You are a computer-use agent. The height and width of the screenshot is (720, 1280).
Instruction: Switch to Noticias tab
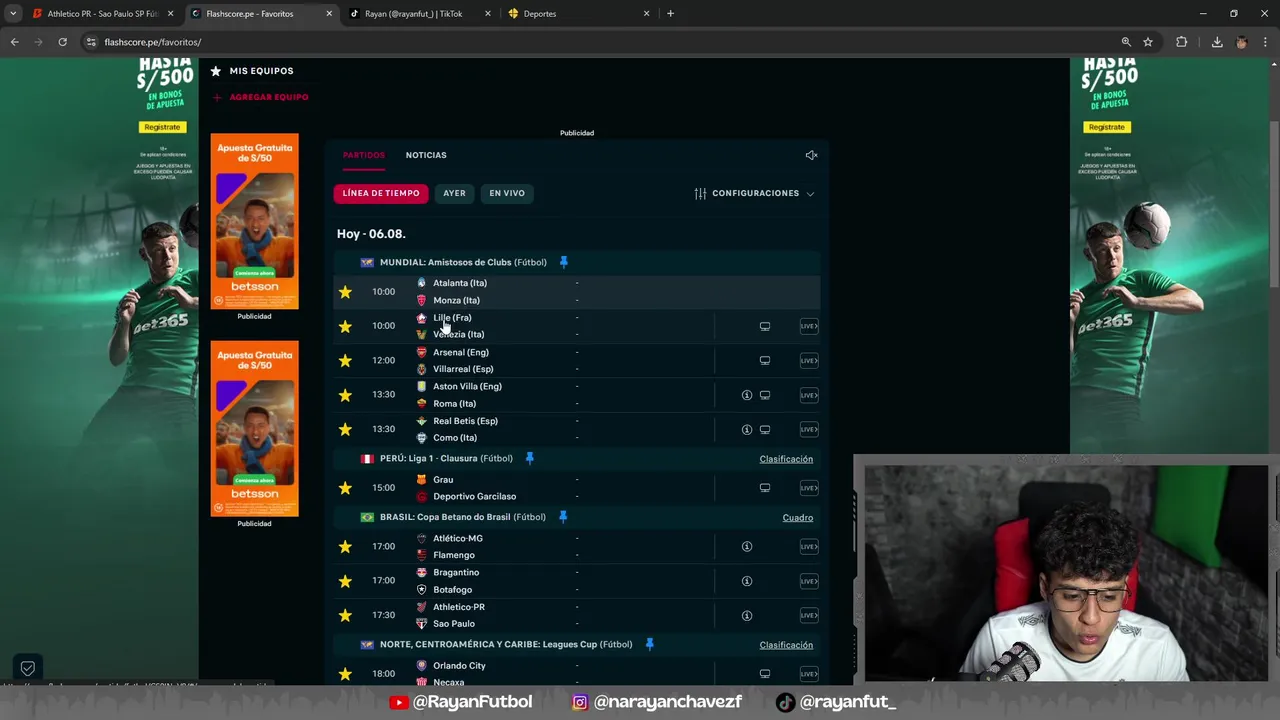[x=426, y=155]
